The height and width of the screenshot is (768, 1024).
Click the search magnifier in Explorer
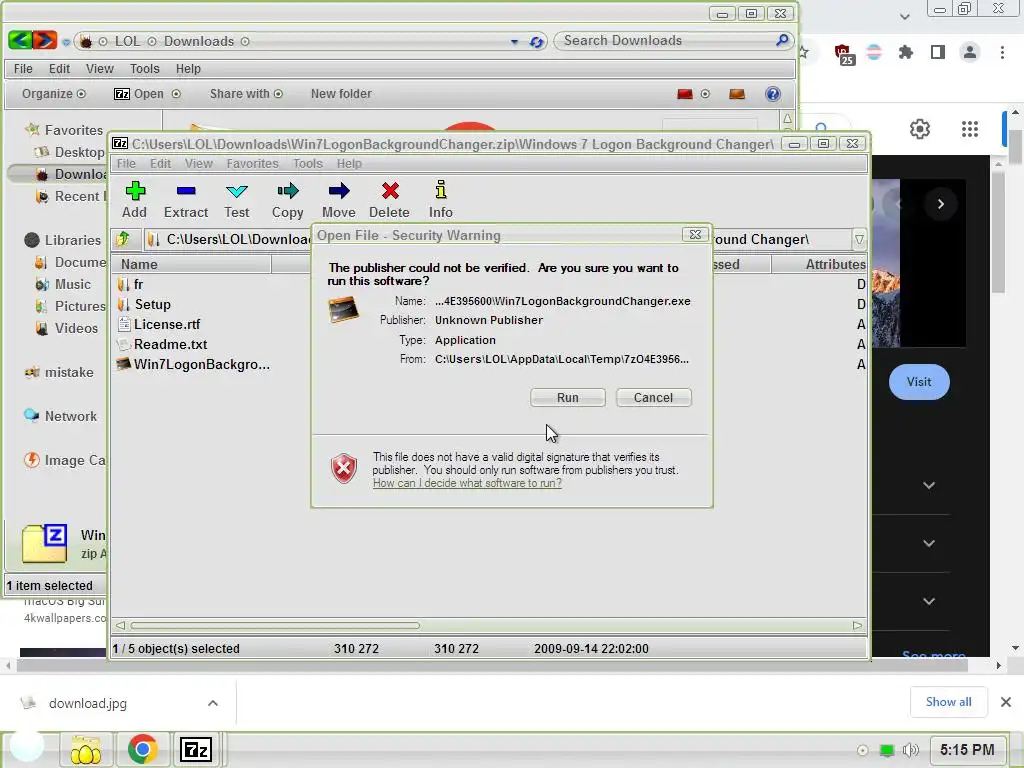point(782,40)
